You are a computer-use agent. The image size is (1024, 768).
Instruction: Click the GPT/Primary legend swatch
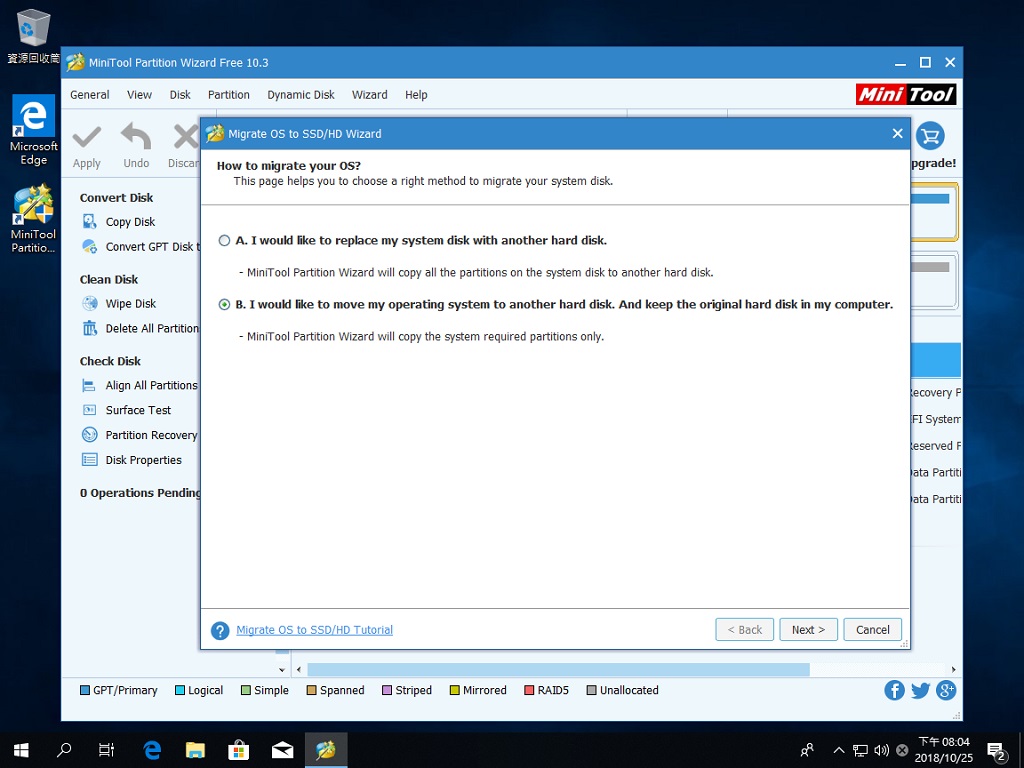tap(85, 690)
